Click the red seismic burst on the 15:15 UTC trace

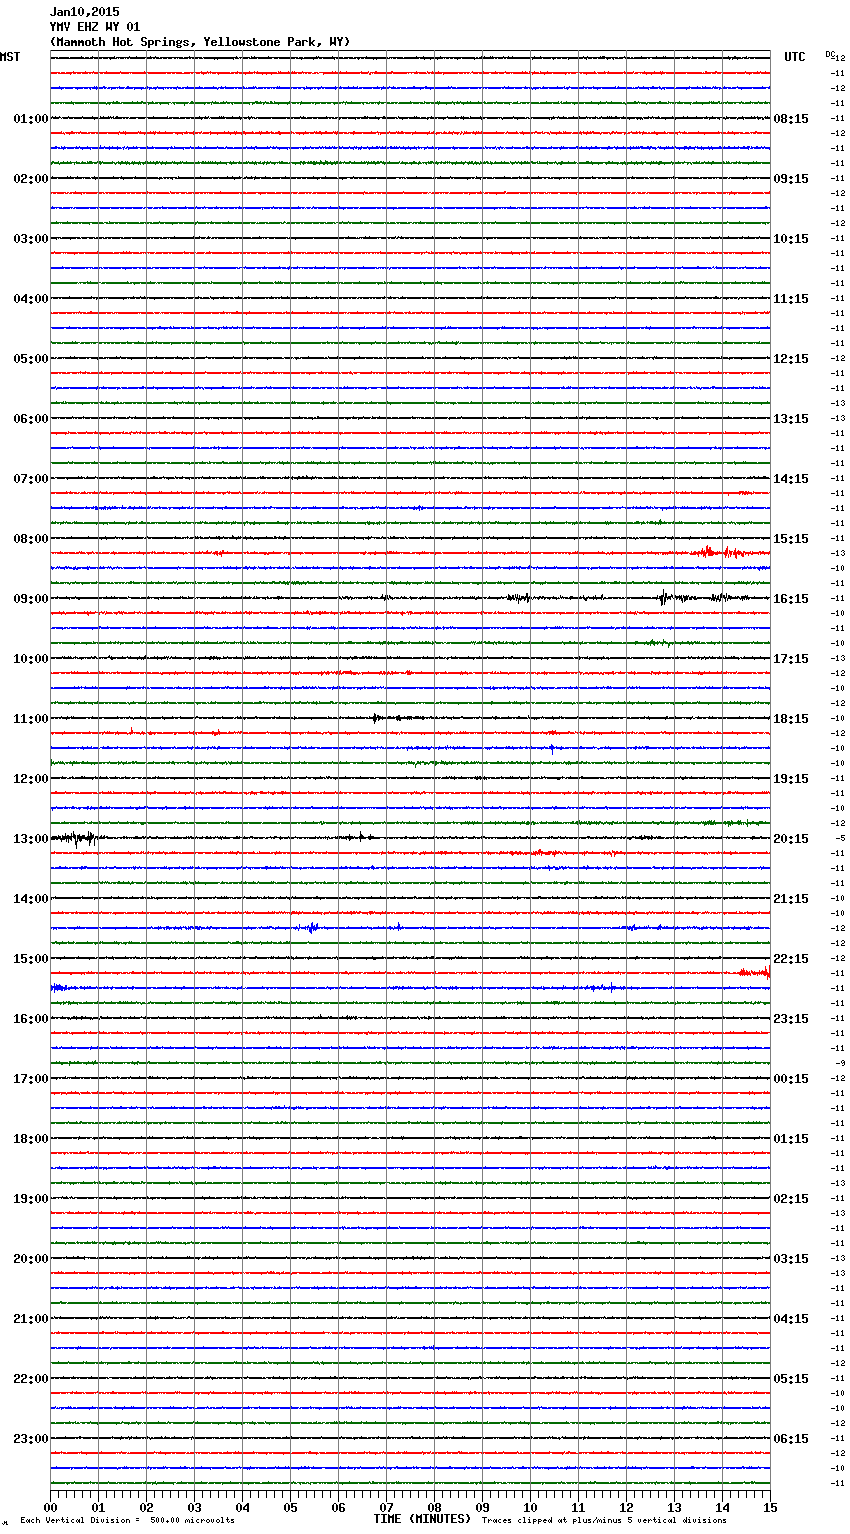pos(720,552)
